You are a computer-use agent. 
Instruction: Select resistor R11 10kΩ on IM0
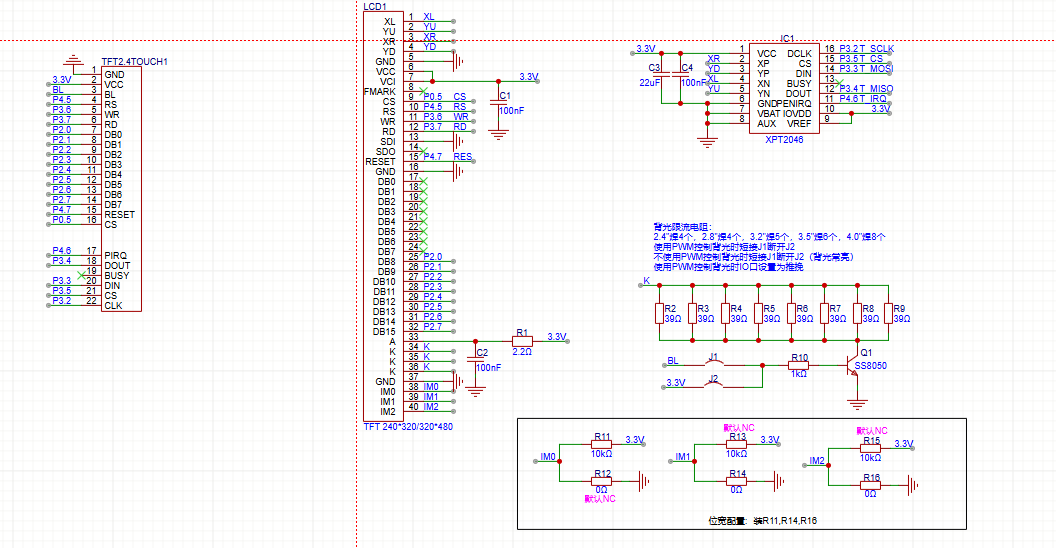tap(602, 445)
